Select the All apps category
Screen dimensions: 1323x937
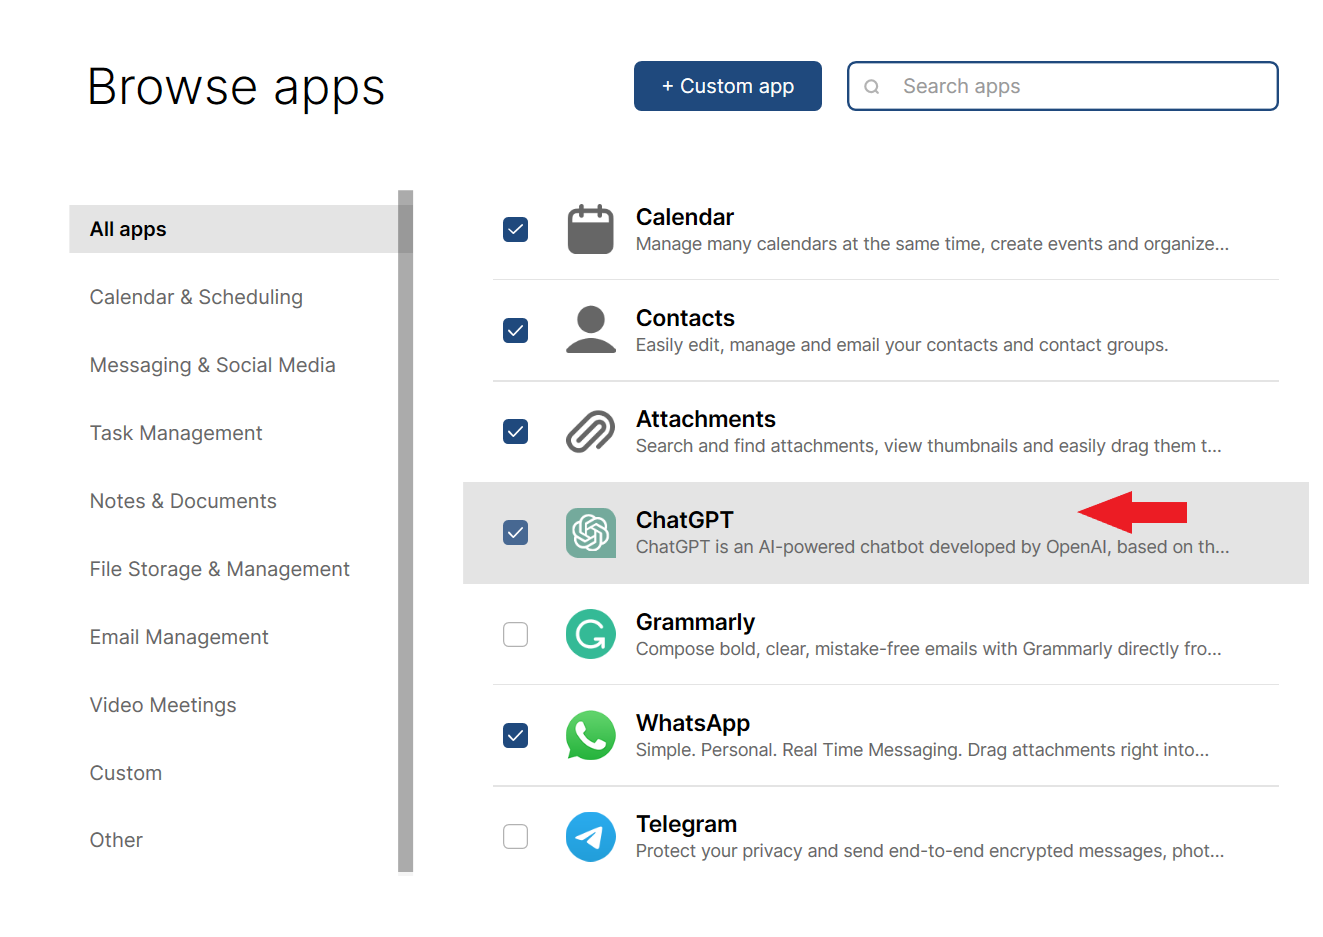point(233,229)
